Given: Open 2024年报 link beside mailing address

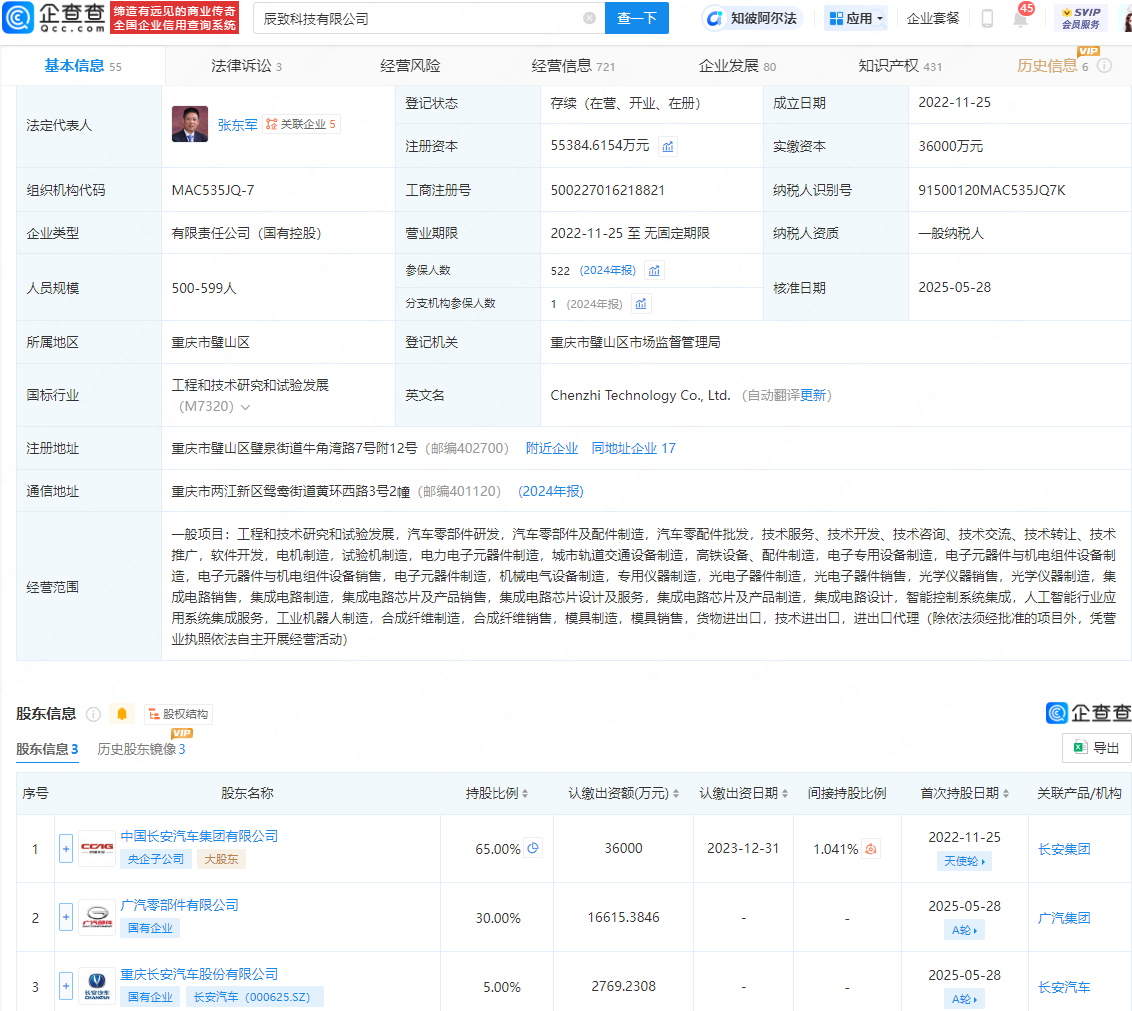Looking at the screenshot, I should coord(551,491).
